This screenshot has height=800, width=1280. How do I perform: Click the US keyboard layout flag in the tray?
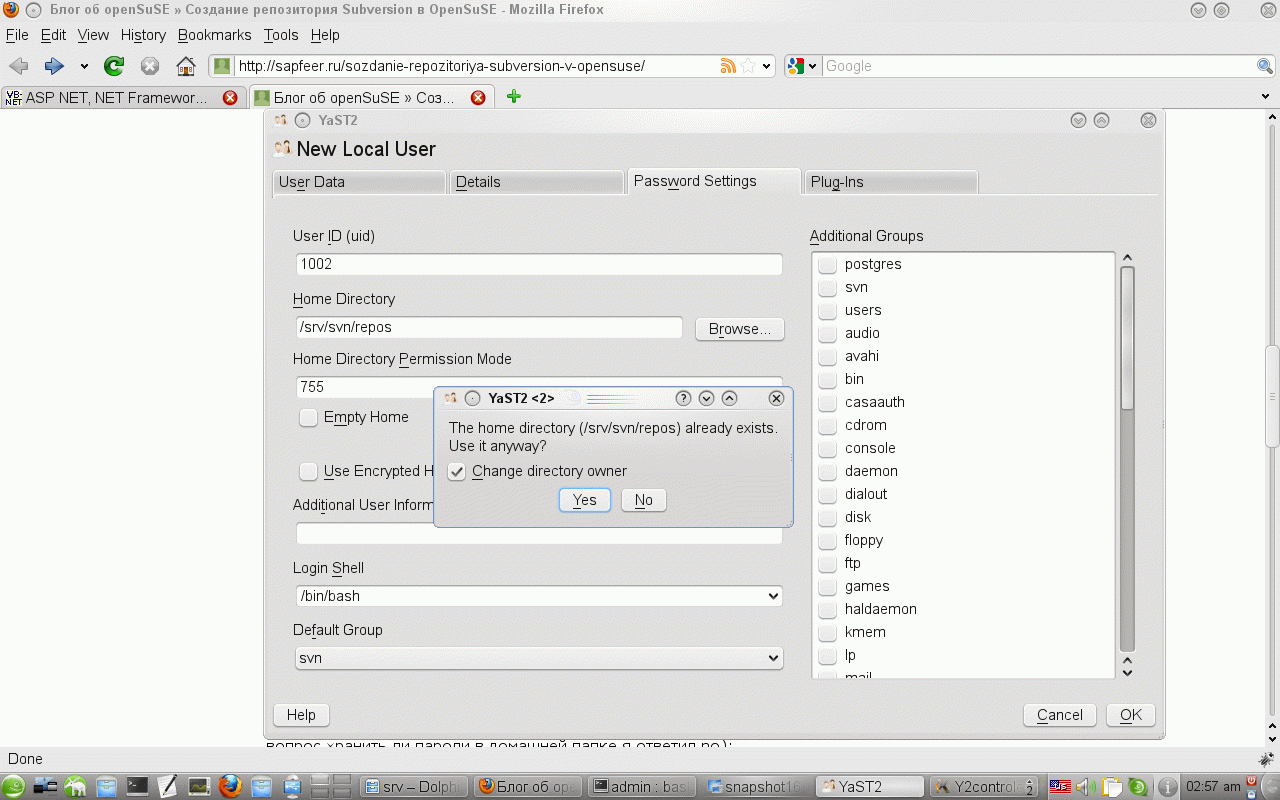coord(1060,787)
